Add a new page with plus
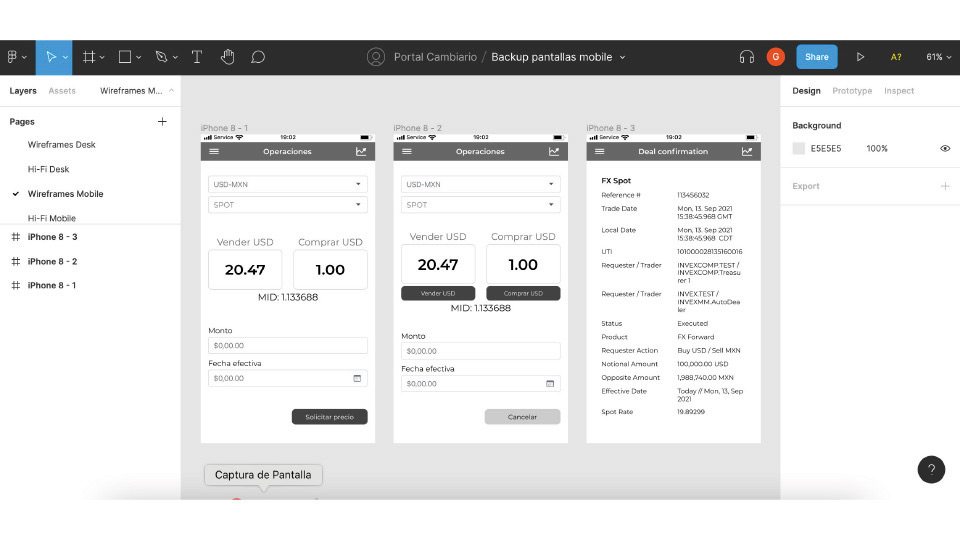960x540 pixels. 162,121
